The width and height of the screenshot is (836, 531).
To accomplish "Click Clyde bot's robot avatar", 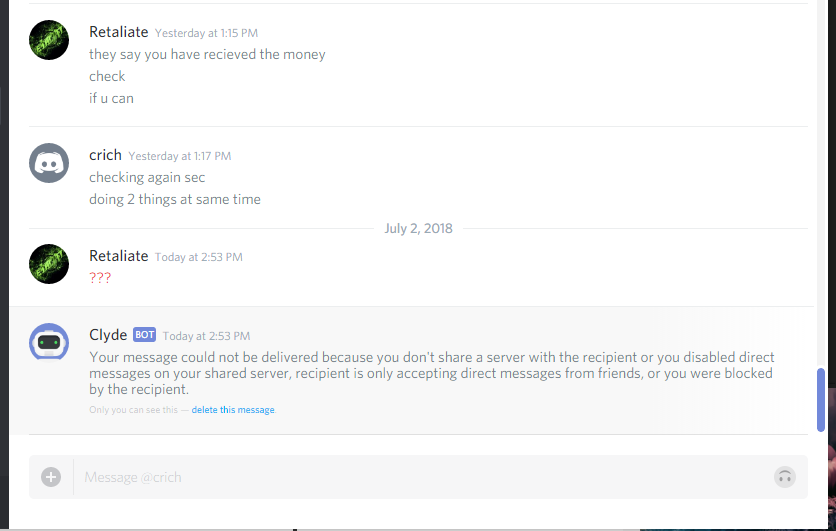I will [49, 343].
